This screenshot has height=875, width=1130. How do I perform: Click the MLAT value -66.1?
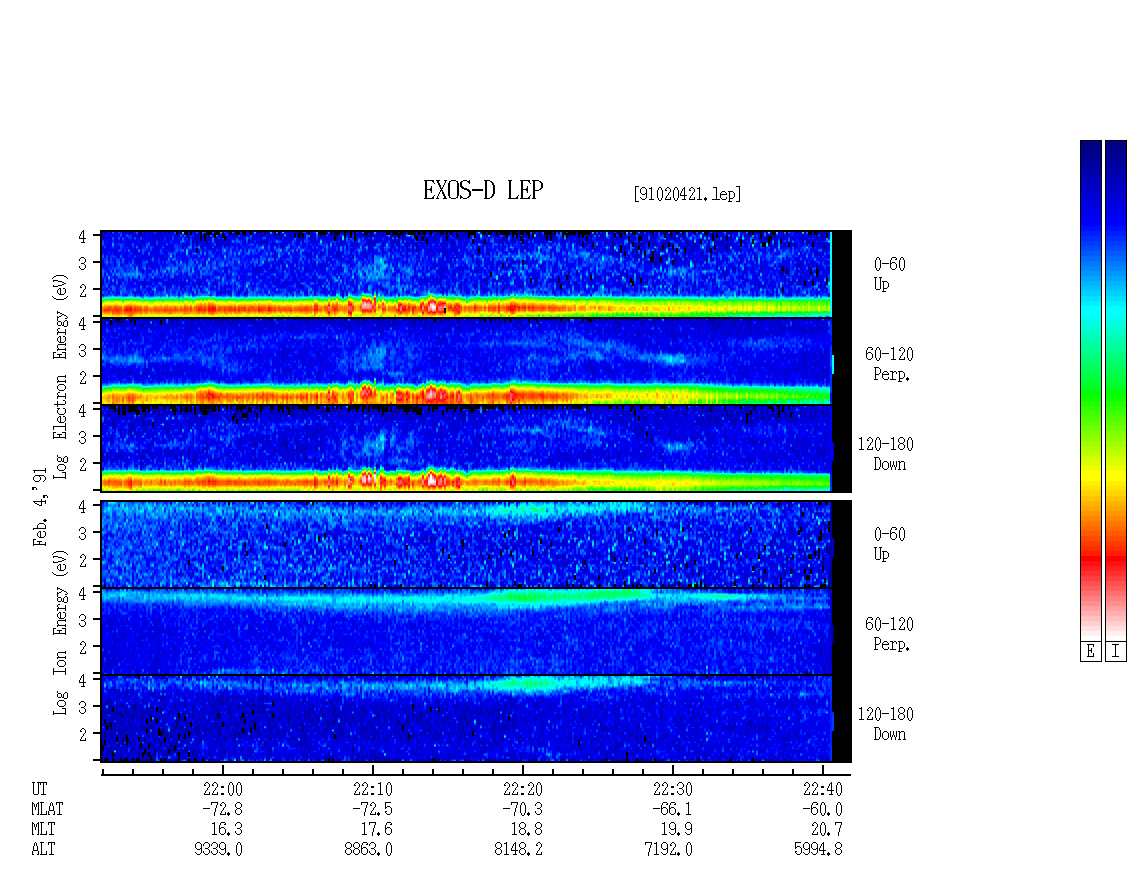pos(672,809)
